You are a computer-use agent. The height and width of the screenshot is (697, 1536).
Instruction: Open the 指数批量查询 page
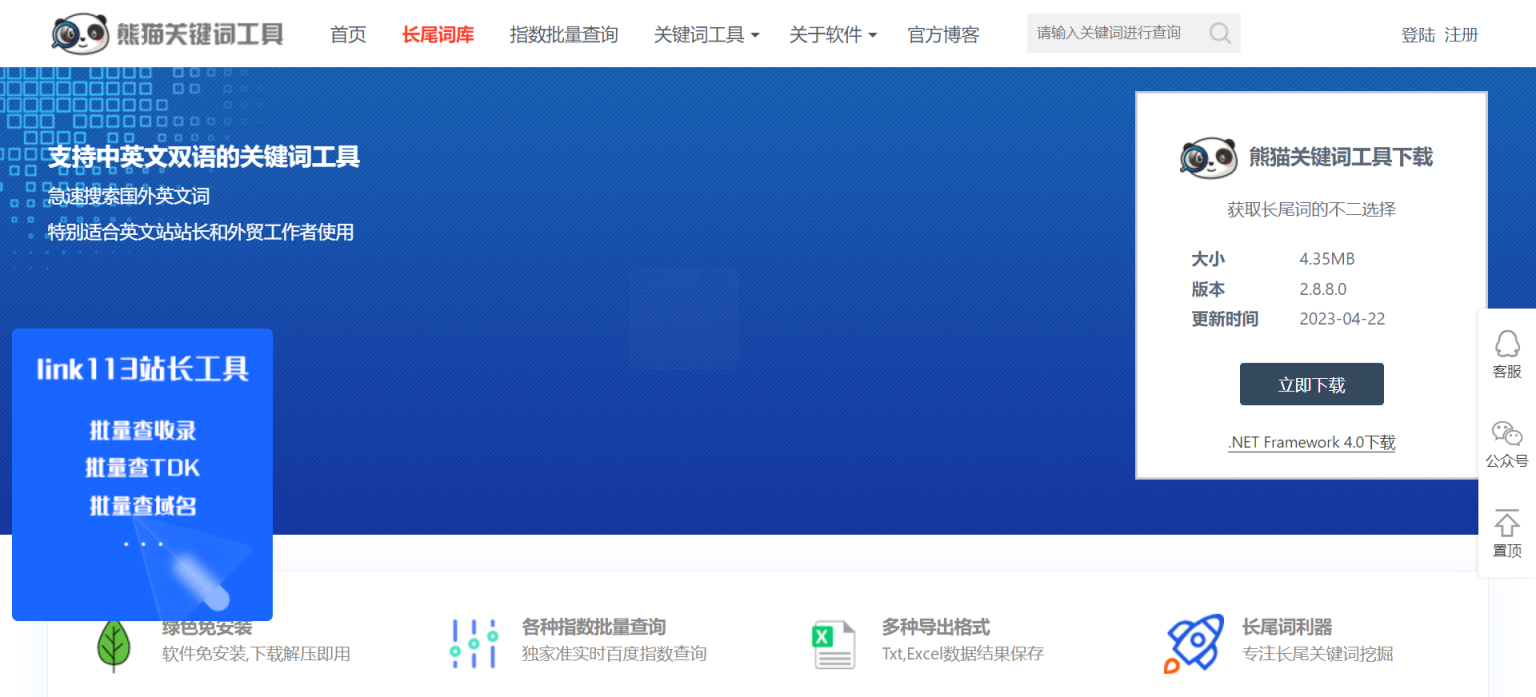[563, 33]
